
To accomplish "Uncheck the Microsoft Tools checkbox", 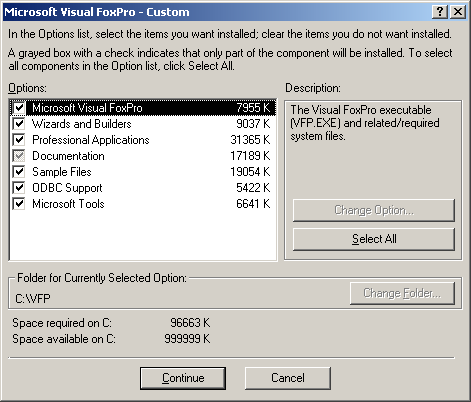I will pyautogui.click(x=19, y=204).
